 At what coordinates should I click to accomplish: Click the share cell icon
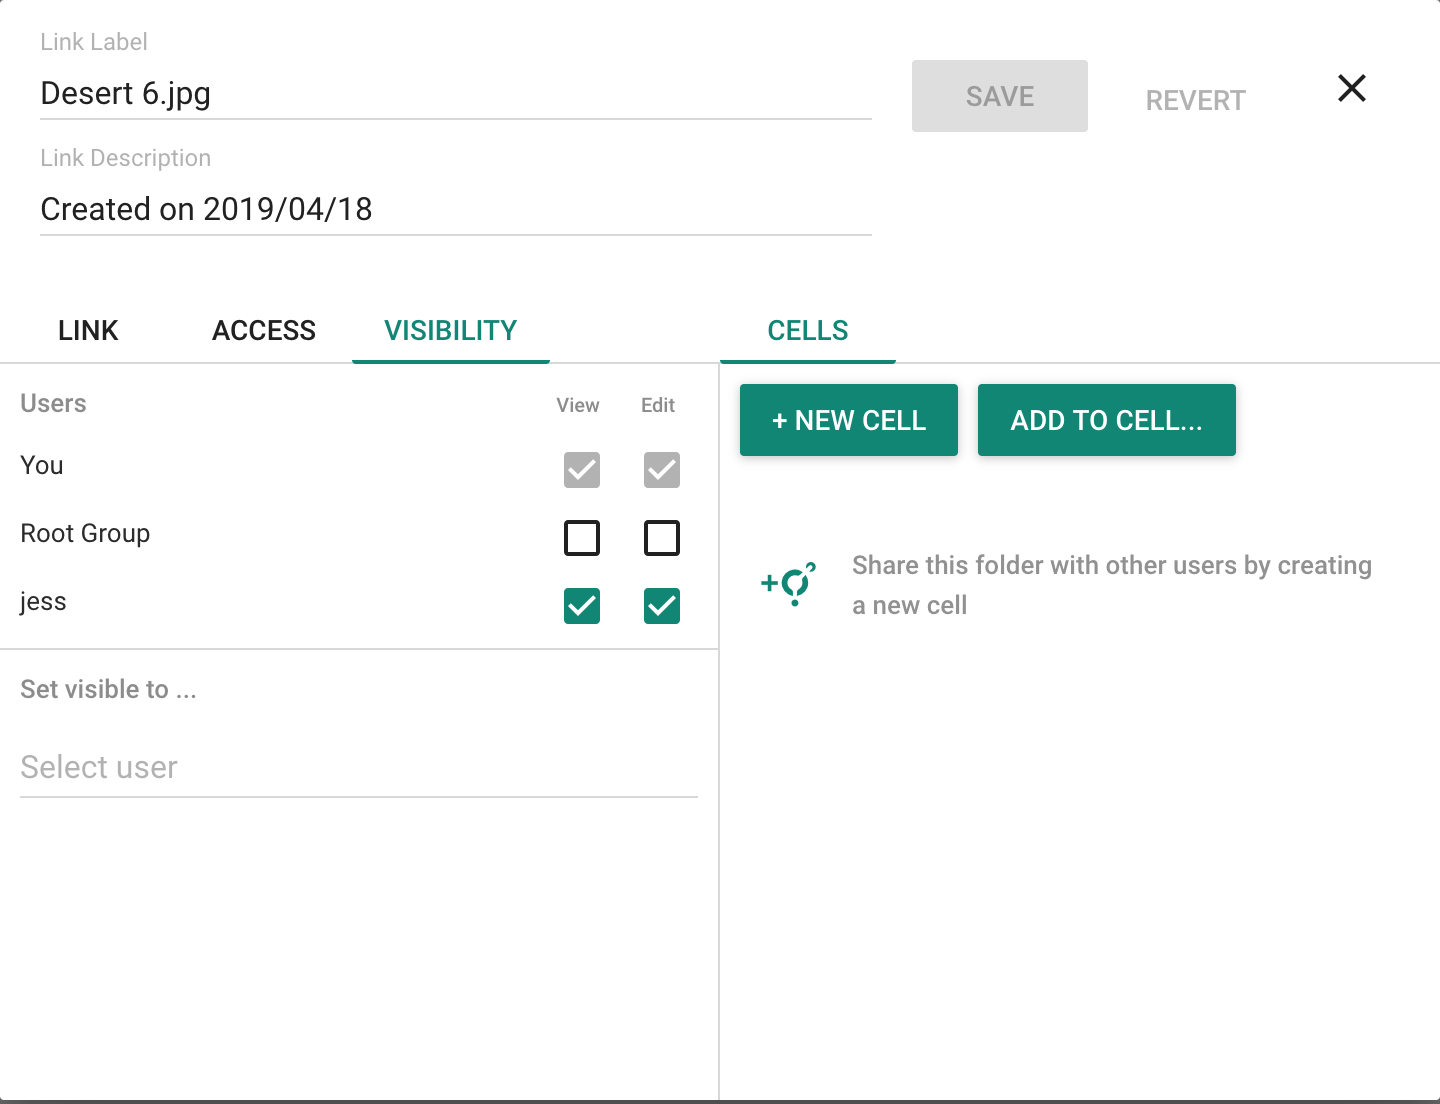tap(789, 583)
